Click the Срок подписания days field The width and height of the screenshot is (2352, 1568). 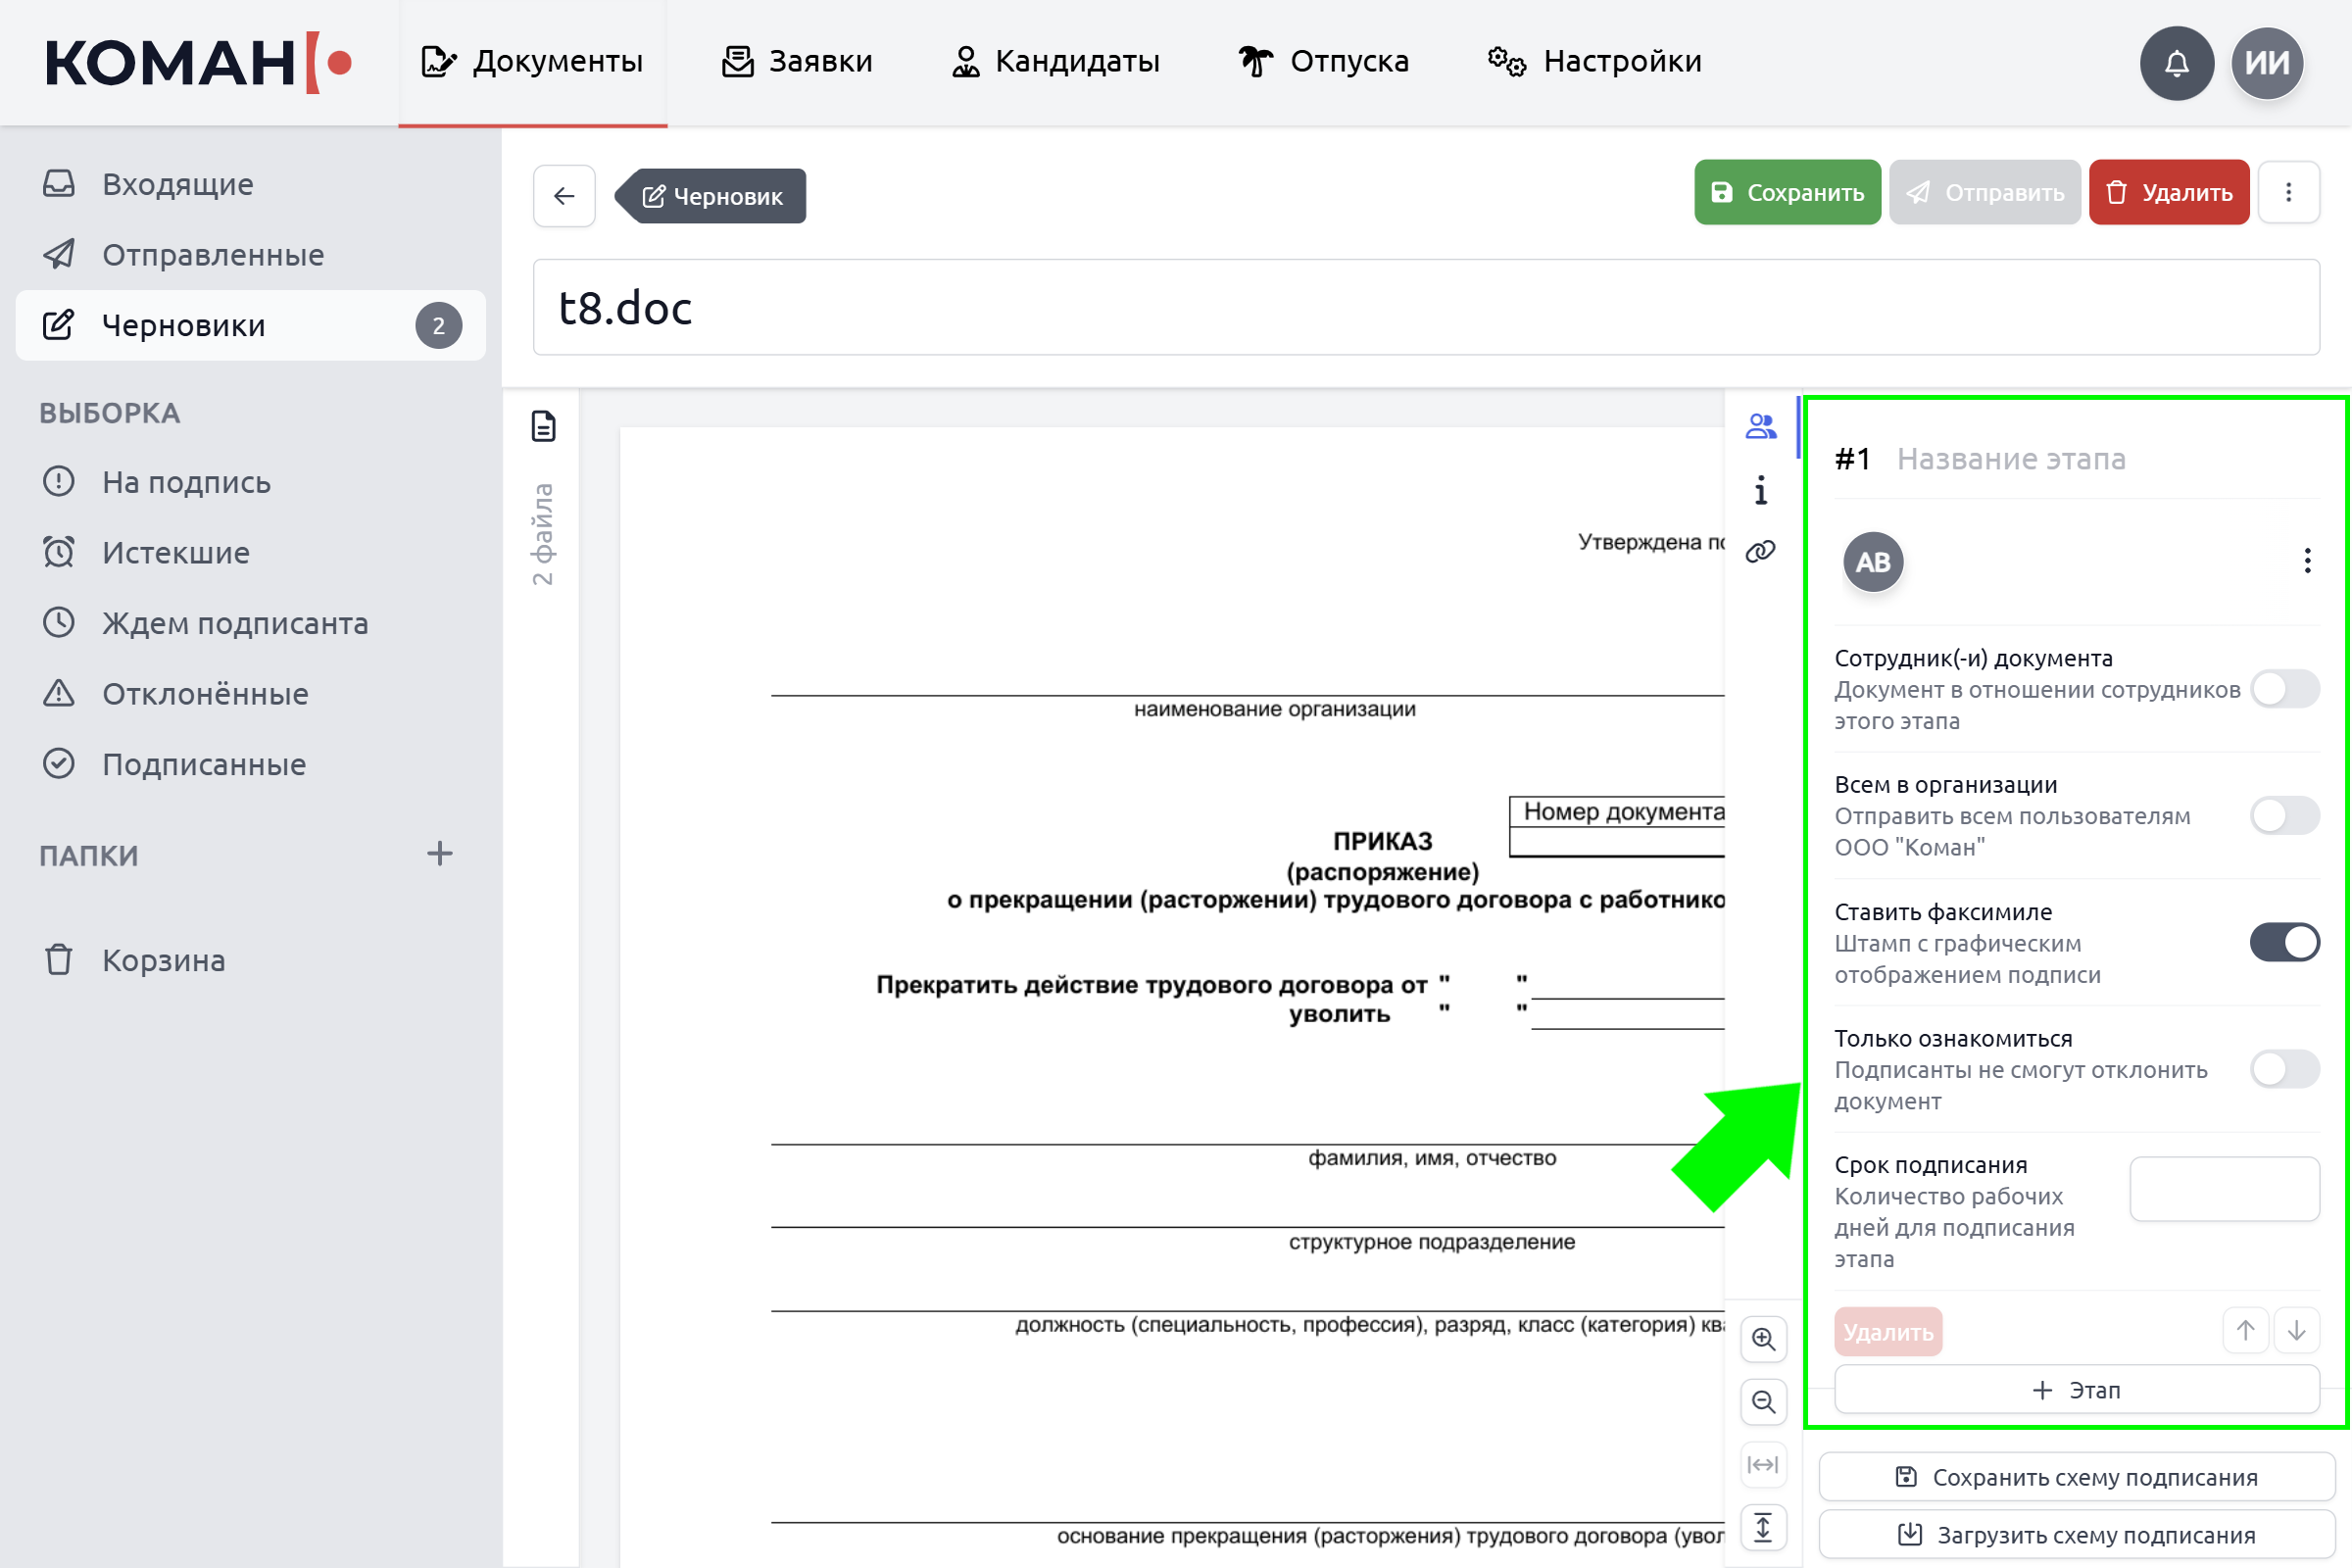pyautogui.click(x=2224, y=1189)
